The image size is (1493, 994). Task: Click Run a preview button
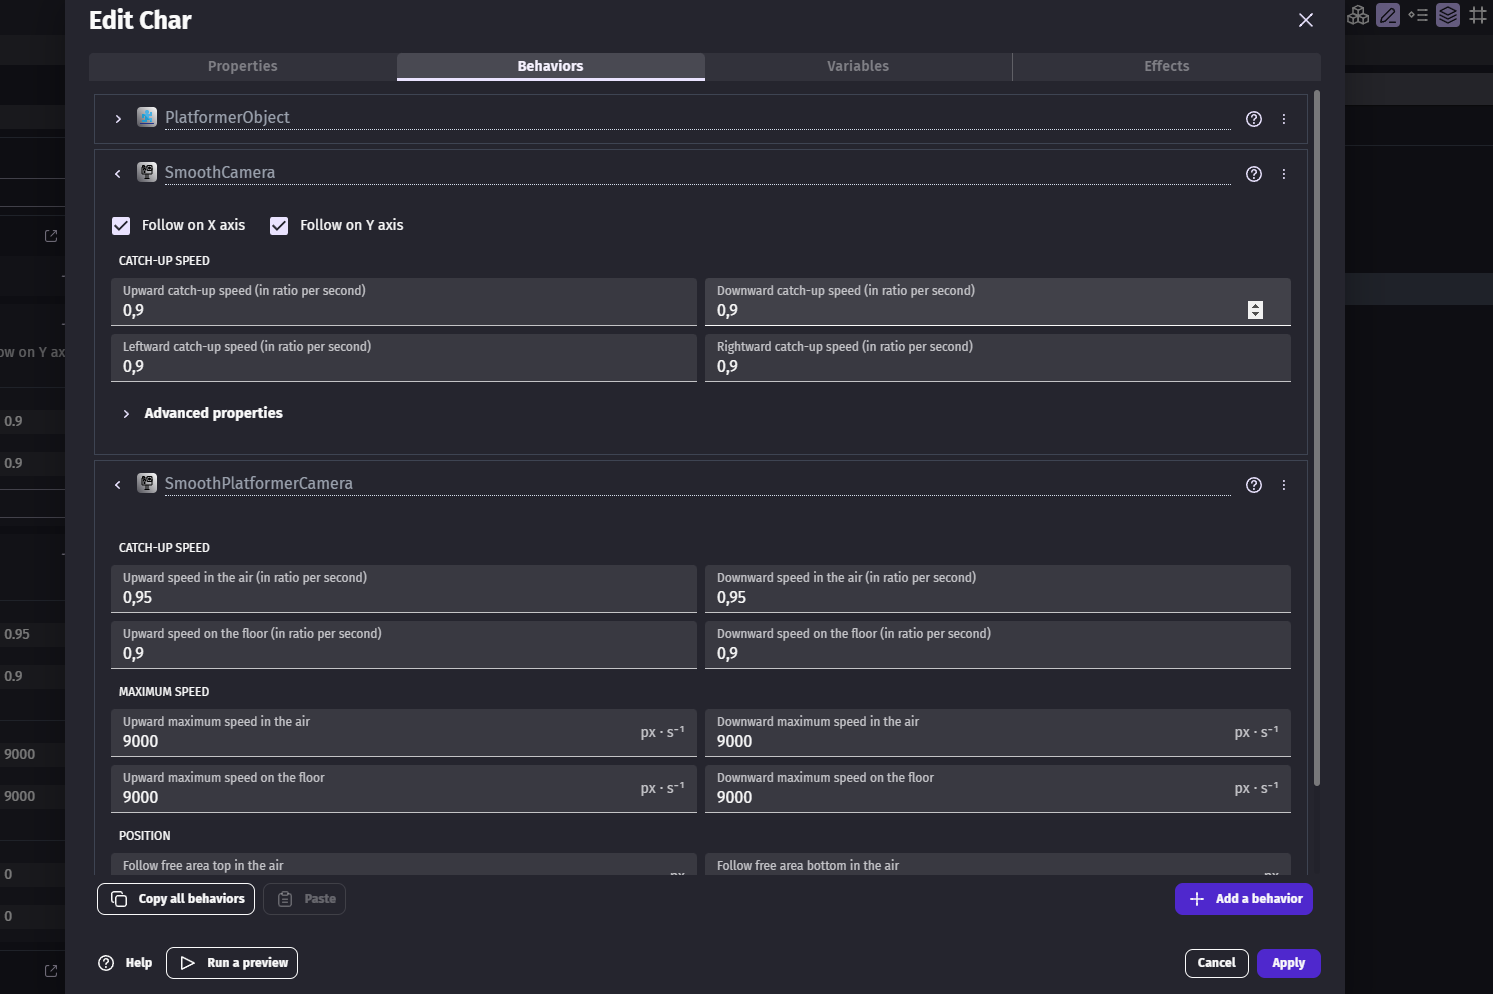tap(232, 963)
